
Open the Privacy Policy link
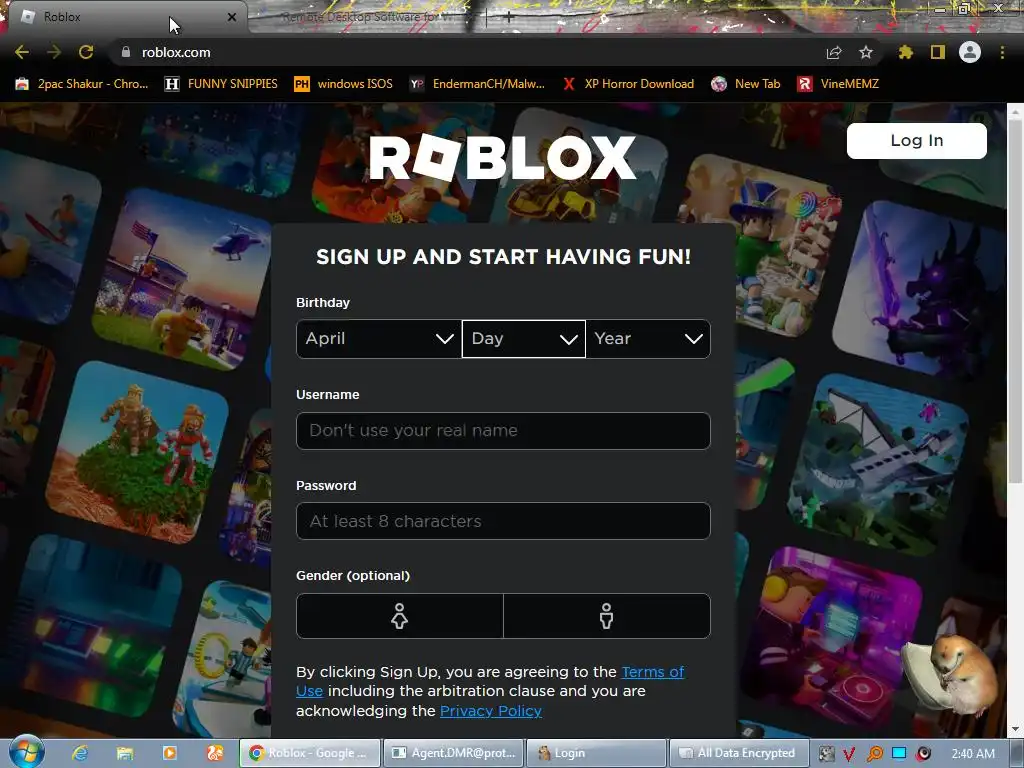click(x=490, y=711)
